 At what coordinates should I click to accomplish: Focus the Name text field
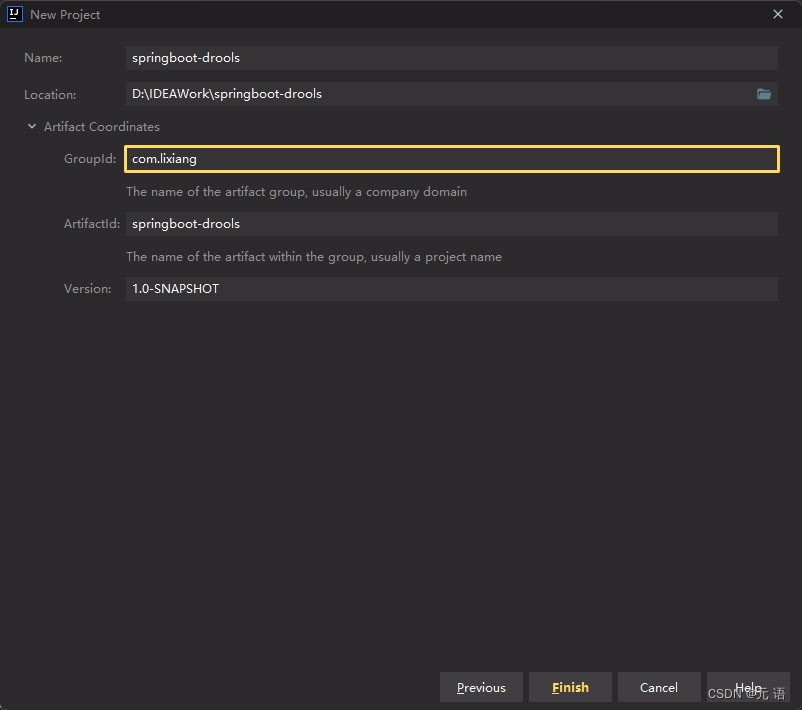click(x=451, y=58)
